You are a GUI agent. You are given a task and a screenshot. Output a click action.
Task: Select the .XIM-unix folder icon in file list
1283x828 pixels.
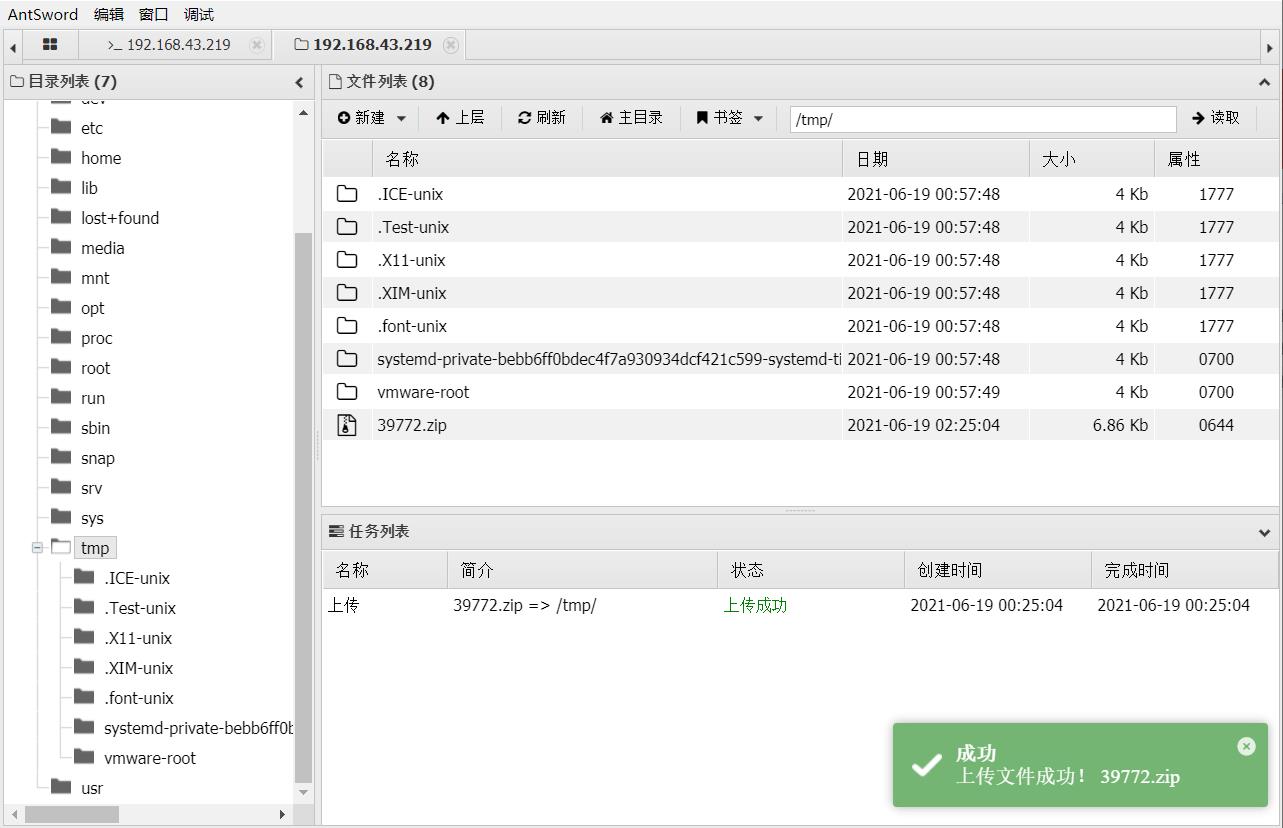[x=347, y=293]
